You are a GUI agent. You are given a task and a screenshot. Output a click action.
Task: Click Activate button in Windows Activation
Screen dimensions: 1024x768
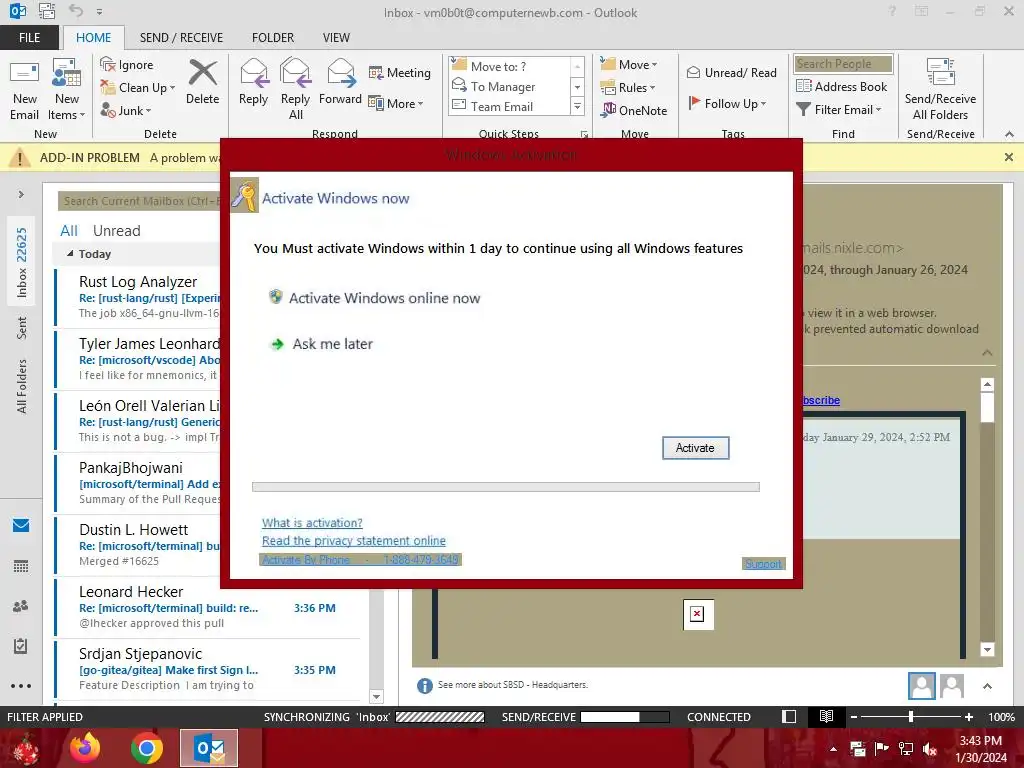[695, 448]
